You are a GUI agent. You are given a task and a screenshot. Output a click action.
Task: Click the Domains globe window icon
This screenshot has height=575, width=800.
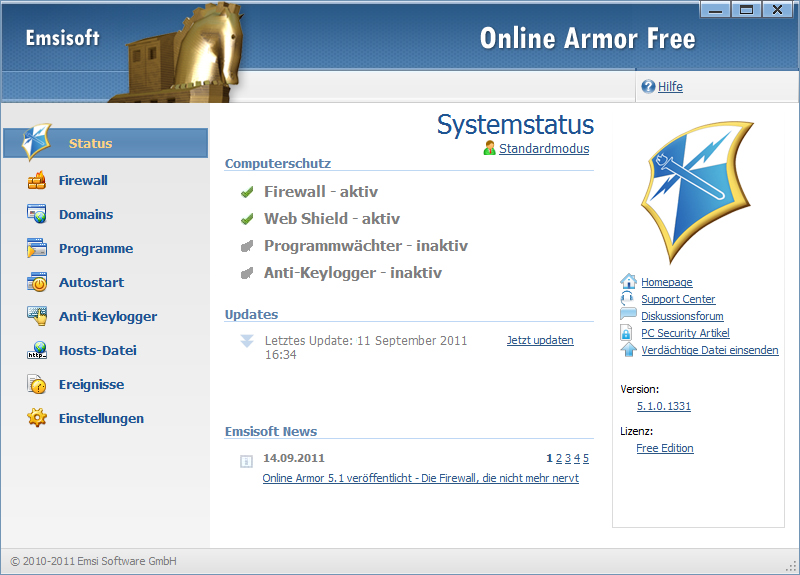click(37, 214)
